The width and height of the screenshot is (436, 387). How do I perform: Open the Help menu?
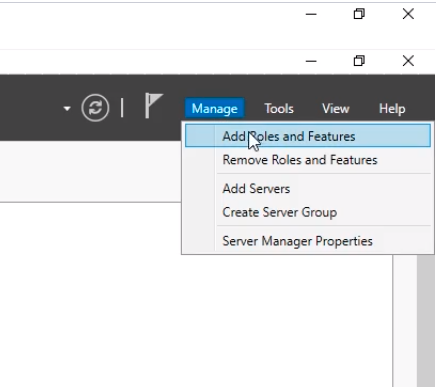pyautogui.click(x=392, y=108)
